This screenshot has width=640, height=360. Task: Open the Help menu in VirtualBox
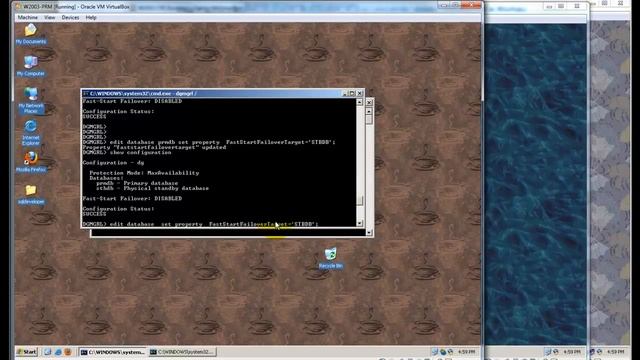tap(91, 18)
